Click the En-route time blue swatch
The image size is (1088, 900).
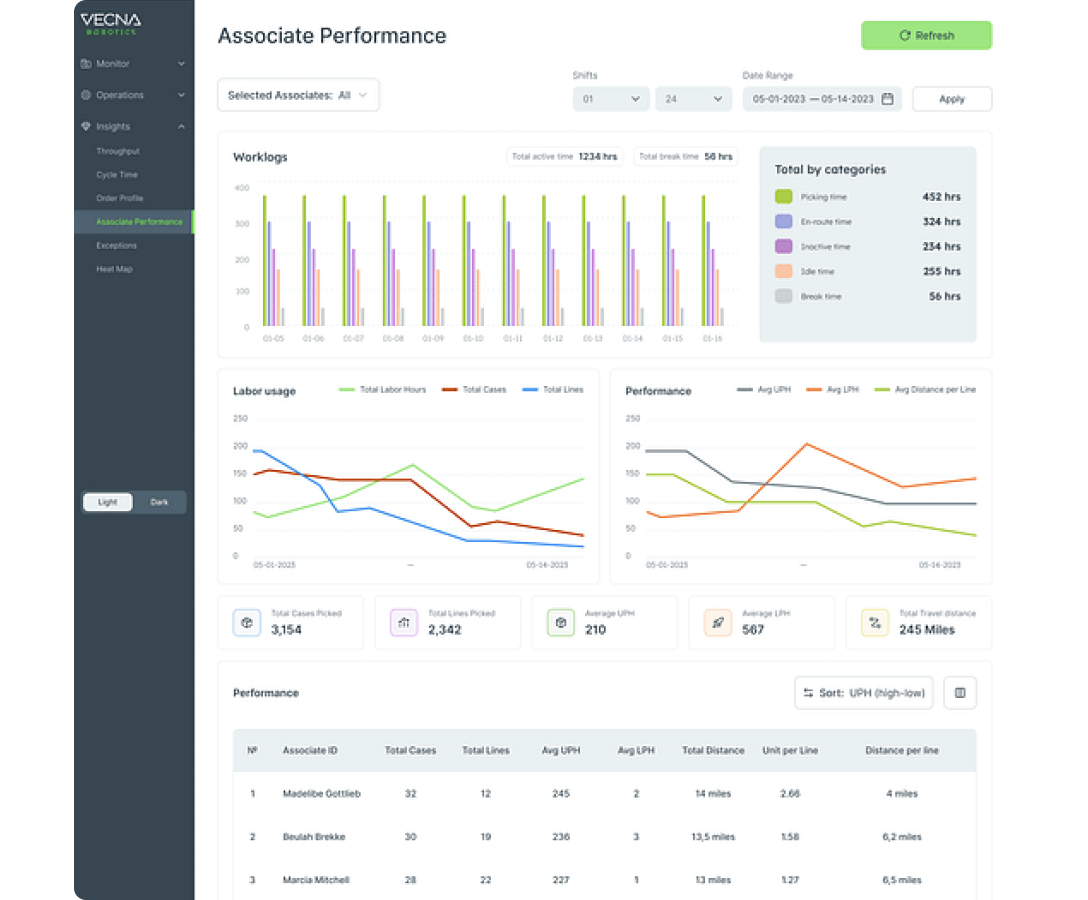coord(783,222)
